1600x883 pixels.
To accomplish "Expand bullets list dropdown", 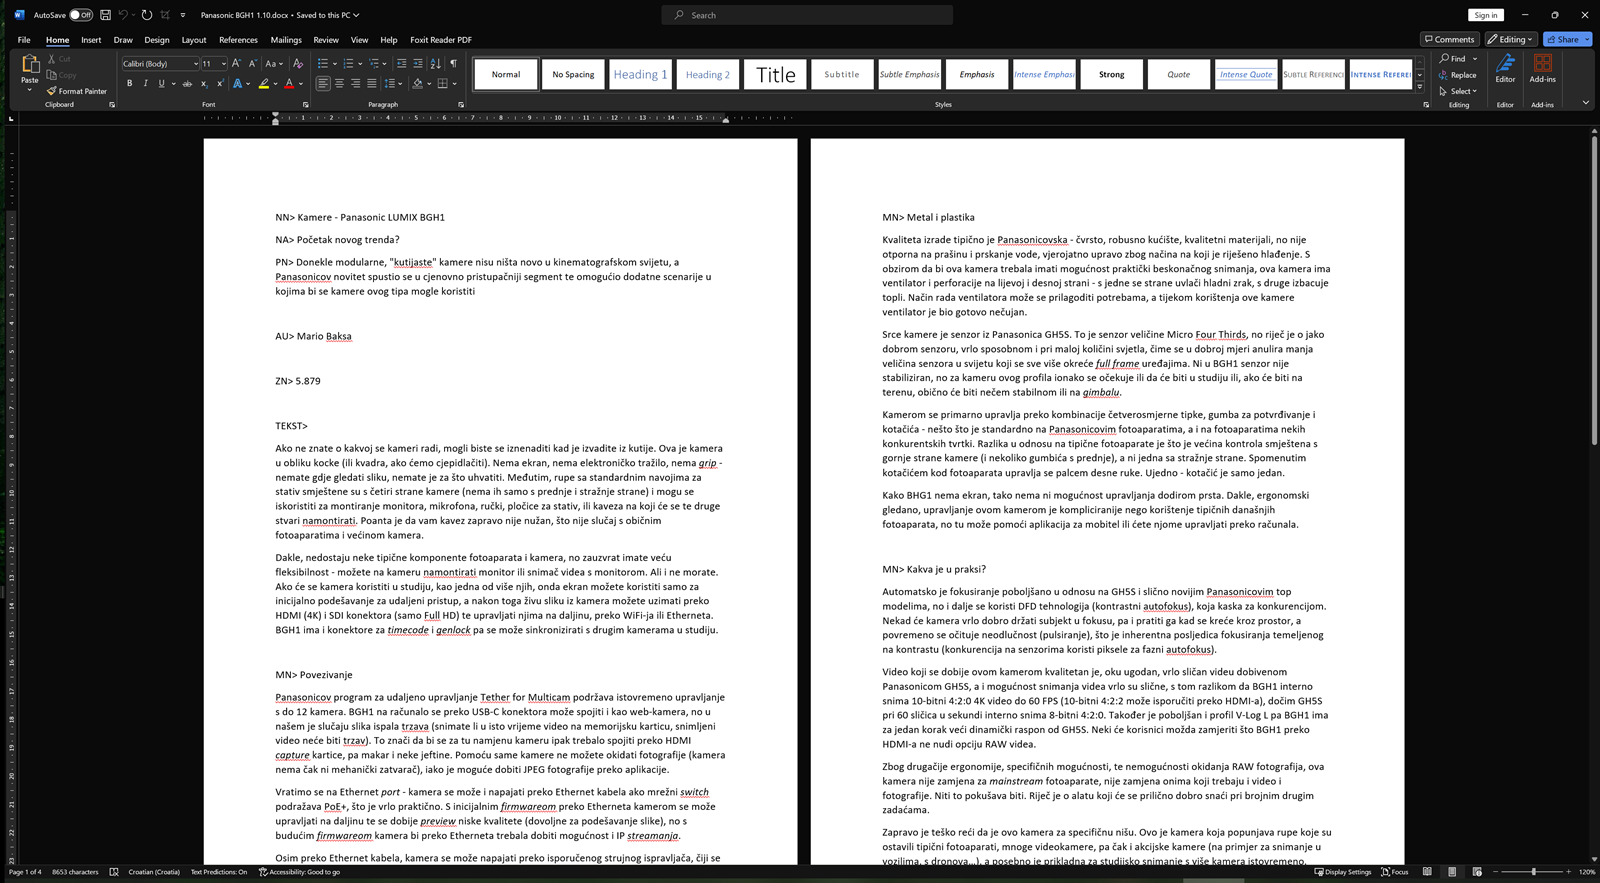I will (333, 63).
